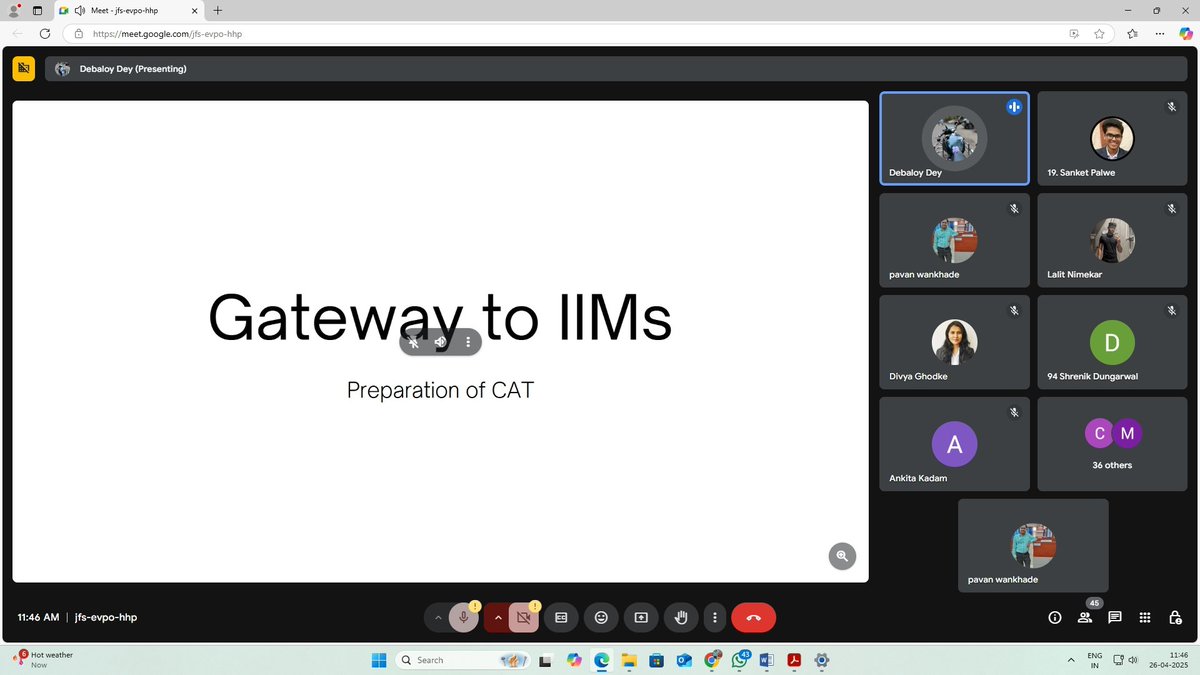Add page to favorites star icon
Image resolution: width=1200 pixels, height=675 pixels.
(x=1099, y=33)
